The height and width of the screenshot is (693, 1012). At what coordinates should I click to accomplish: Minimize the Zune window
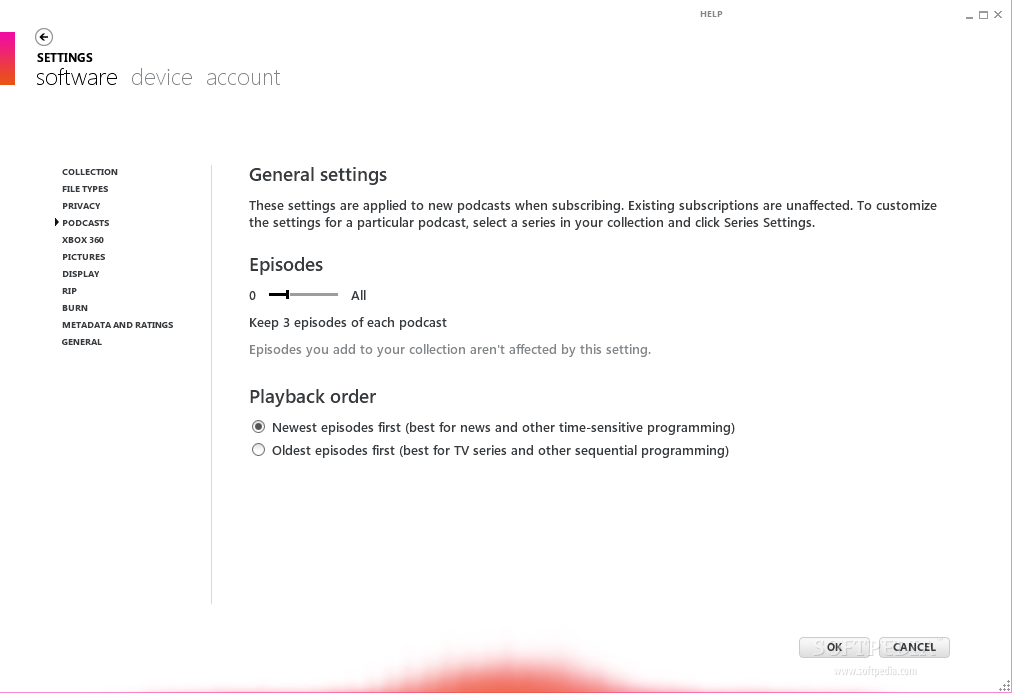point(969,15)
